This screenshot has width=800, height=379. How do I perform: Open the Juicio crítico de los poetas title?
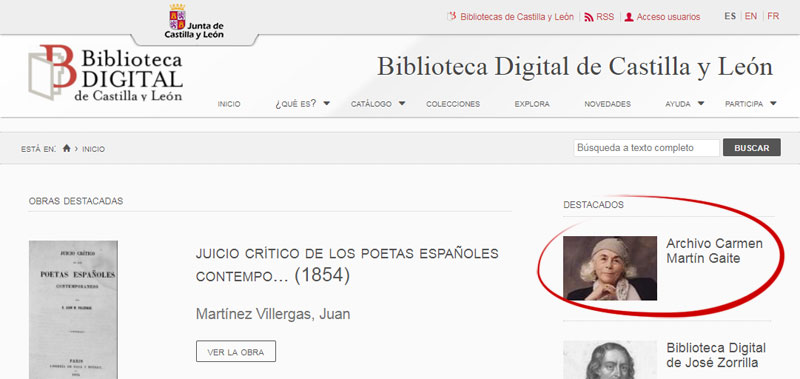[x=347, y=265]
